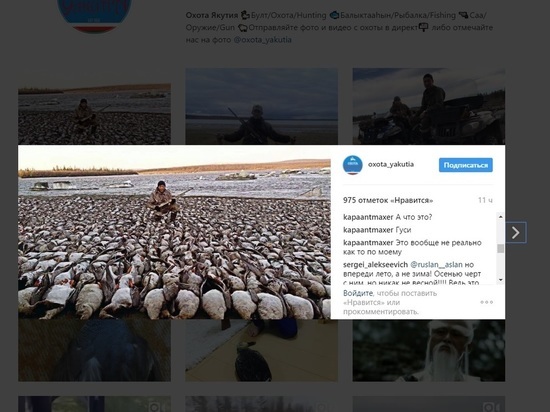
Task: Open kapaantmaxer's profile from first comment
Action: click(368, 217)
